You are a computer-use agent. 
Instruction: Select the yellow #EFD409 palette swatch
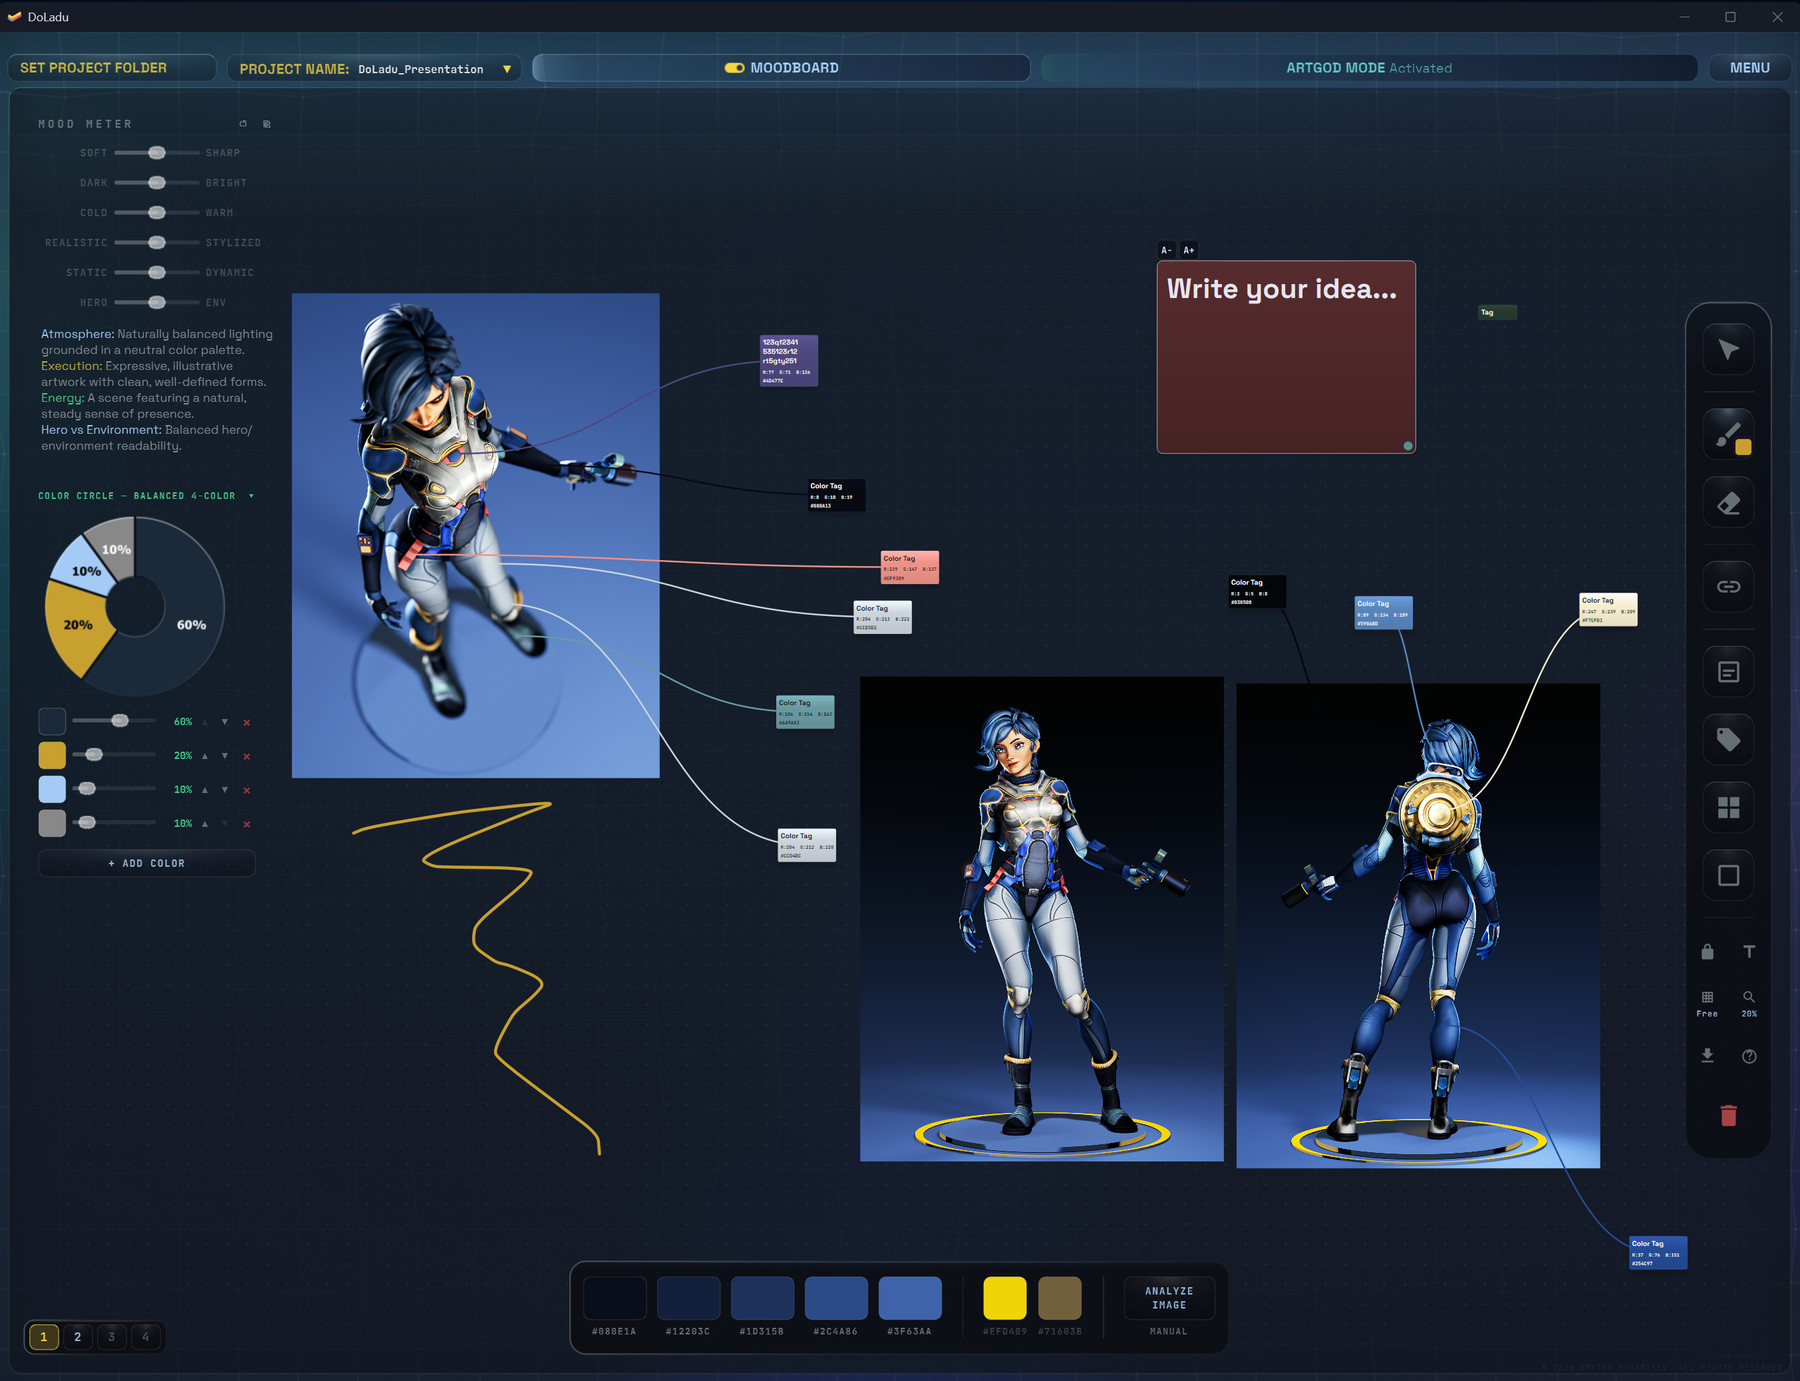[1005, 1298]
